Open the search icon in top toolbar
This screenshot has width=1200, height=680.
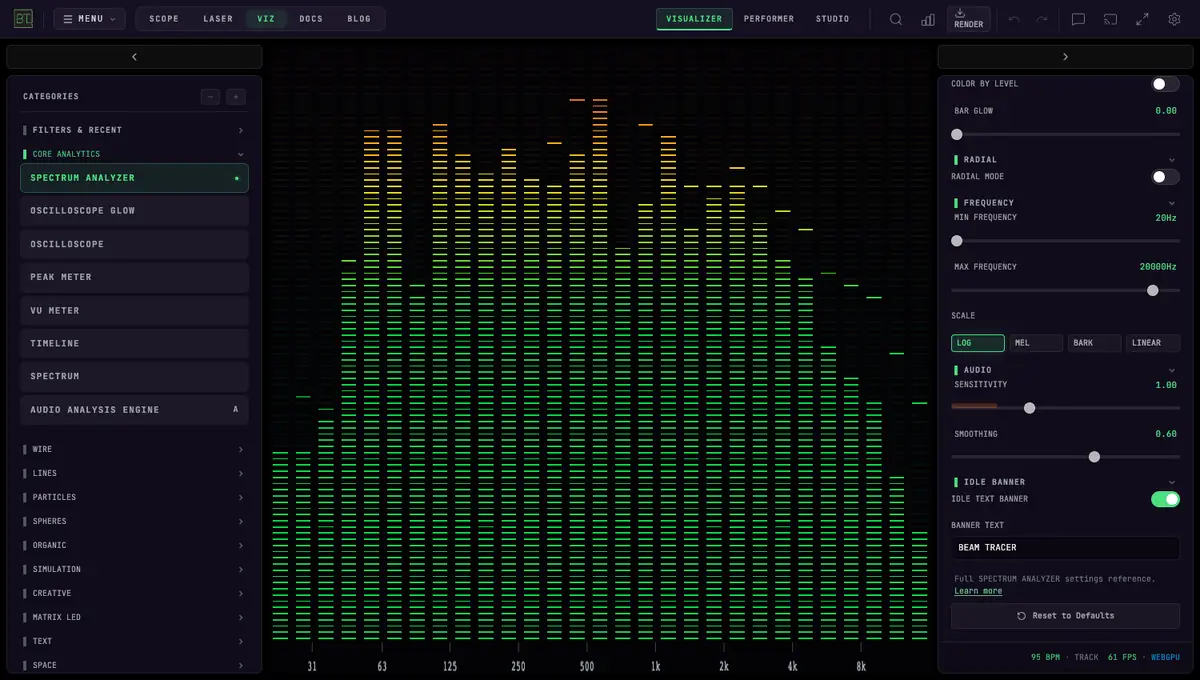[896, 19]
